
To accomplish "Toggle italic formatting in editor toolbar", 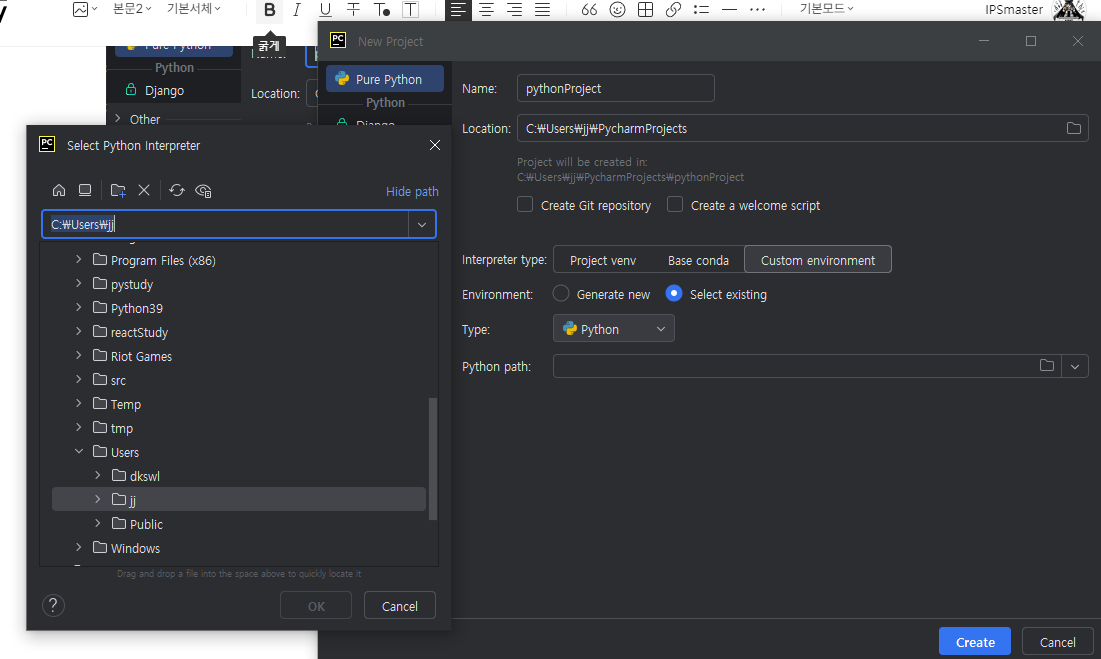I will [297, 10].
